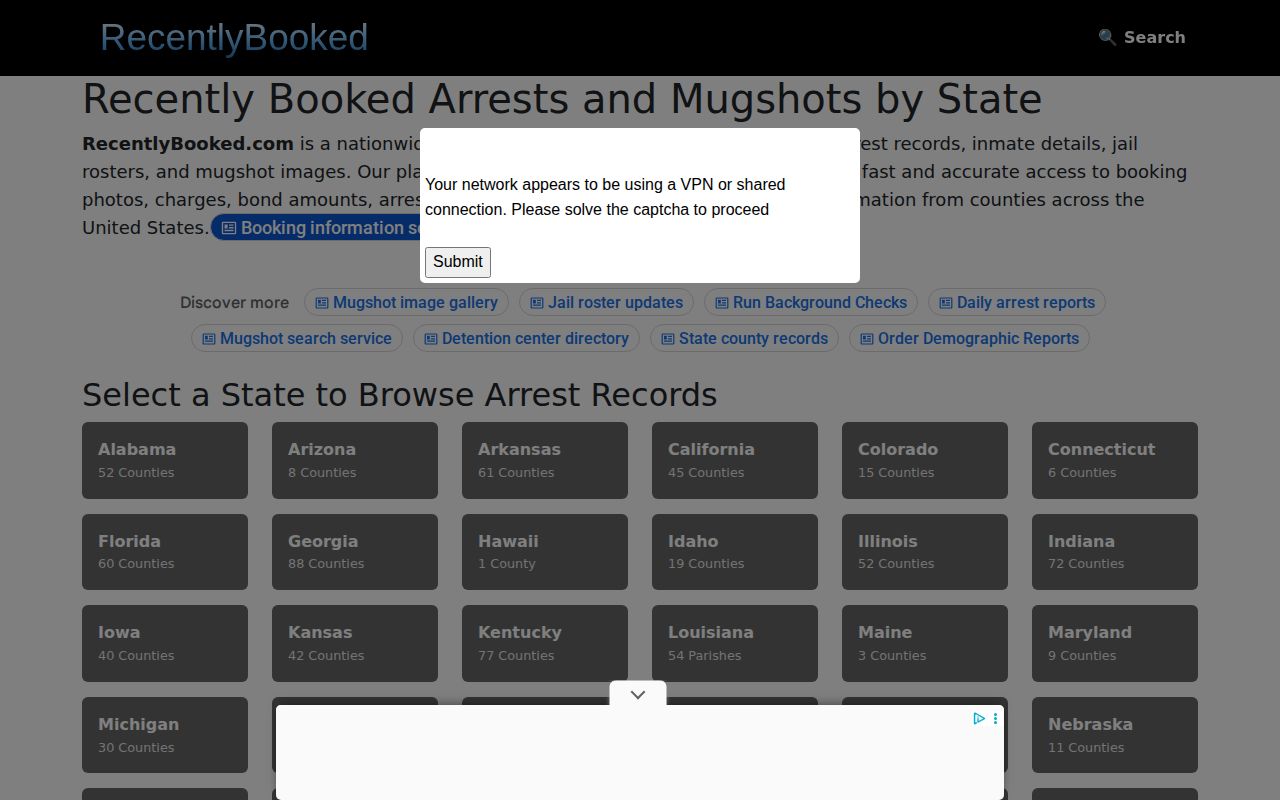Open the RecentlyBooked site logo link
Screen dimensions: 1280x800
234,38
